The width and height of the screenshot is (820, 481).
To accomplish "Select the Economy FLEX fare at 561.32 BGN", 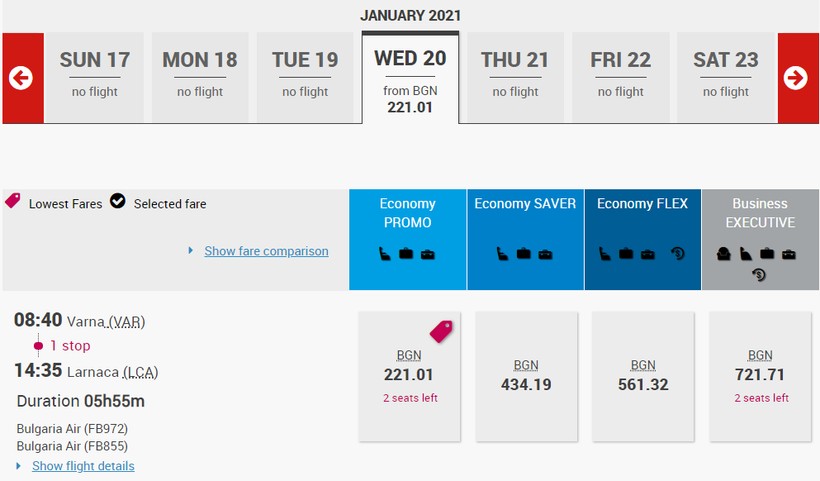I will click(x=643, y=375).
